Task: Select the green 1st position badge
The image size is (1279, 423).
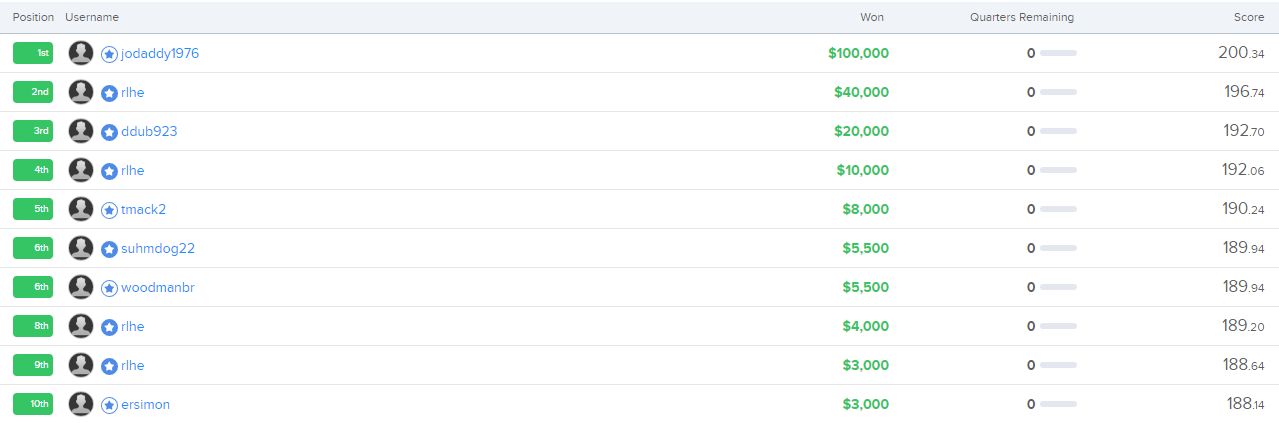Action: click(x=33, y=53)
